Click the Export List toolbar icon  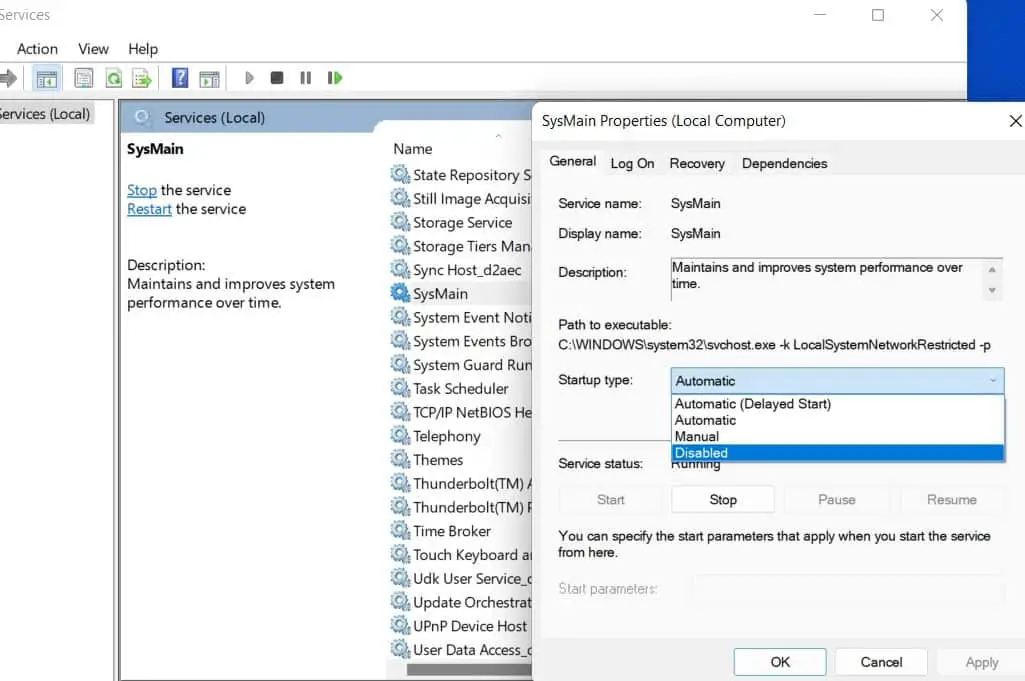[142, 78]
